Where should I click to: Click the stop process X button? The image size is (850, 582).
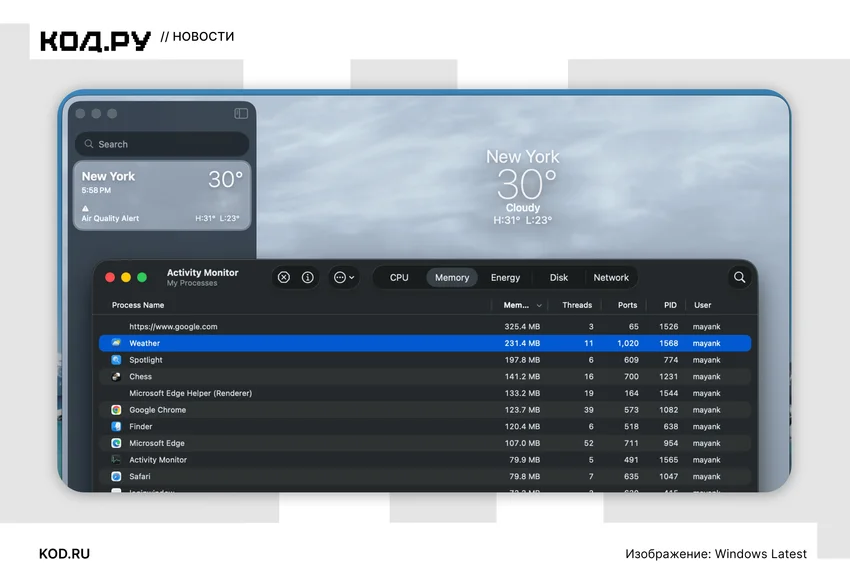(284, 277)
